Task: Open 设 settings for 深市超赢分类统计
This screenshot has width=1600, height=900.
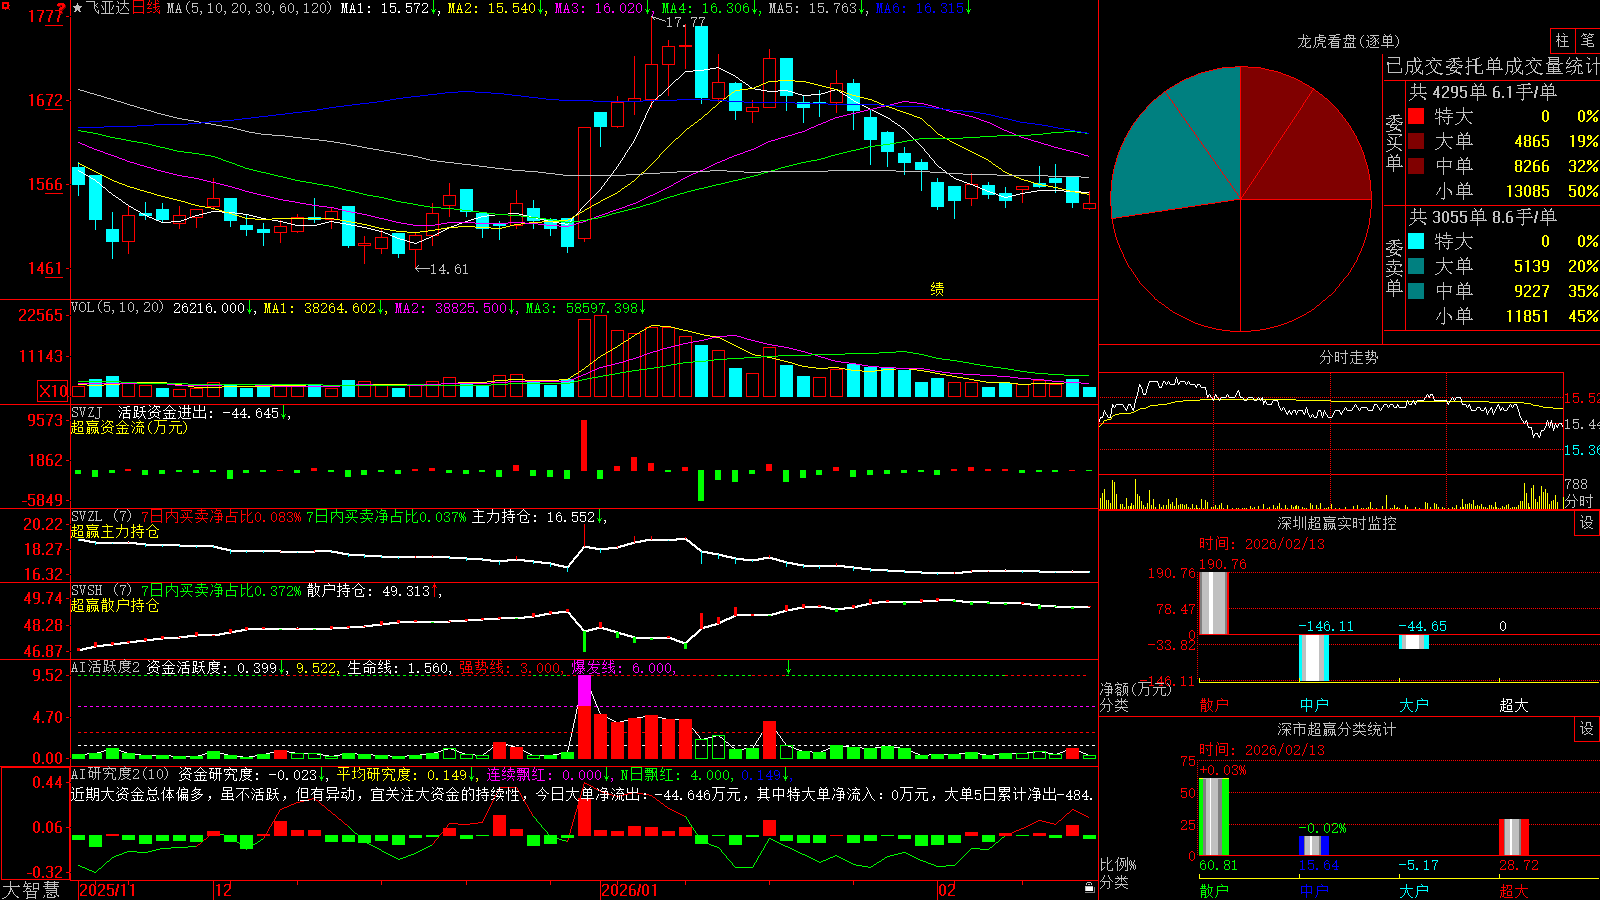Action: [x=1587, y=729]
